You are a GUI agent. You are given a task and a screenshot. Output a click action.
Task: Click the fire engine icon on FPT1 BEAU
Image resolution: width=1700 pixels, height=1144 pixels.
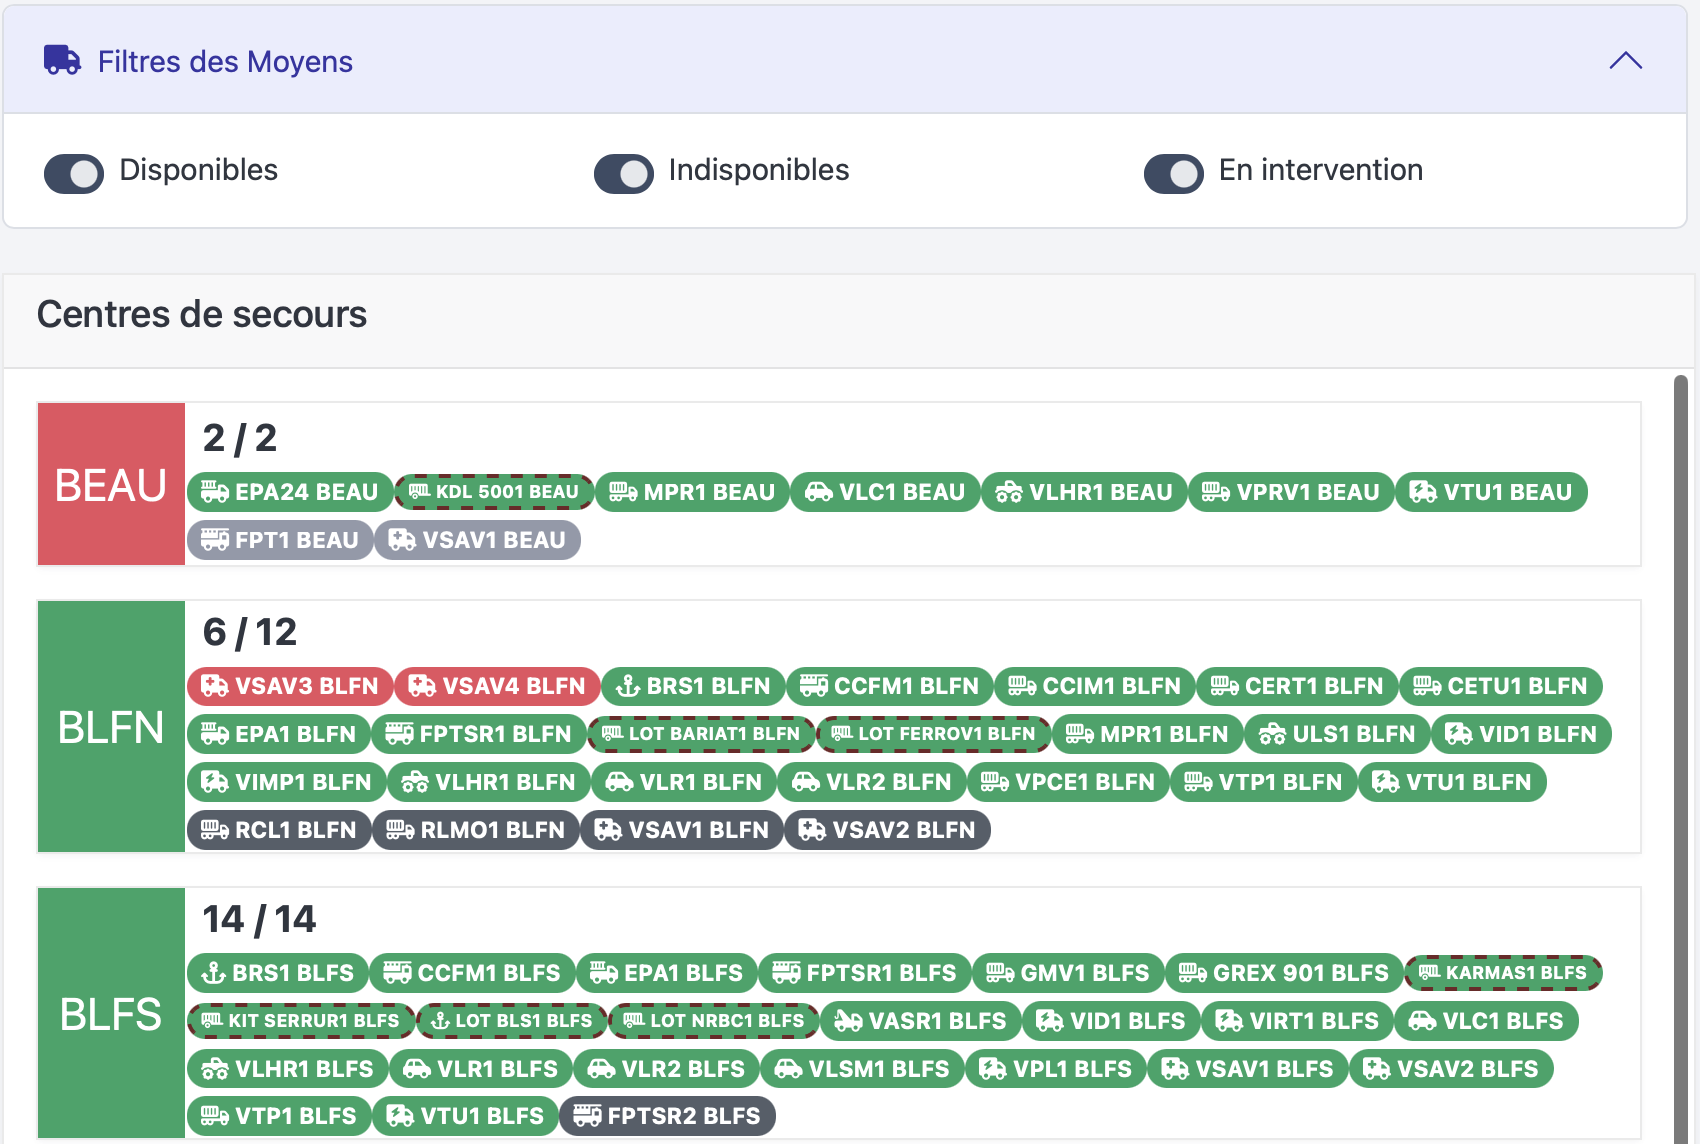click(x=214, y=540)
